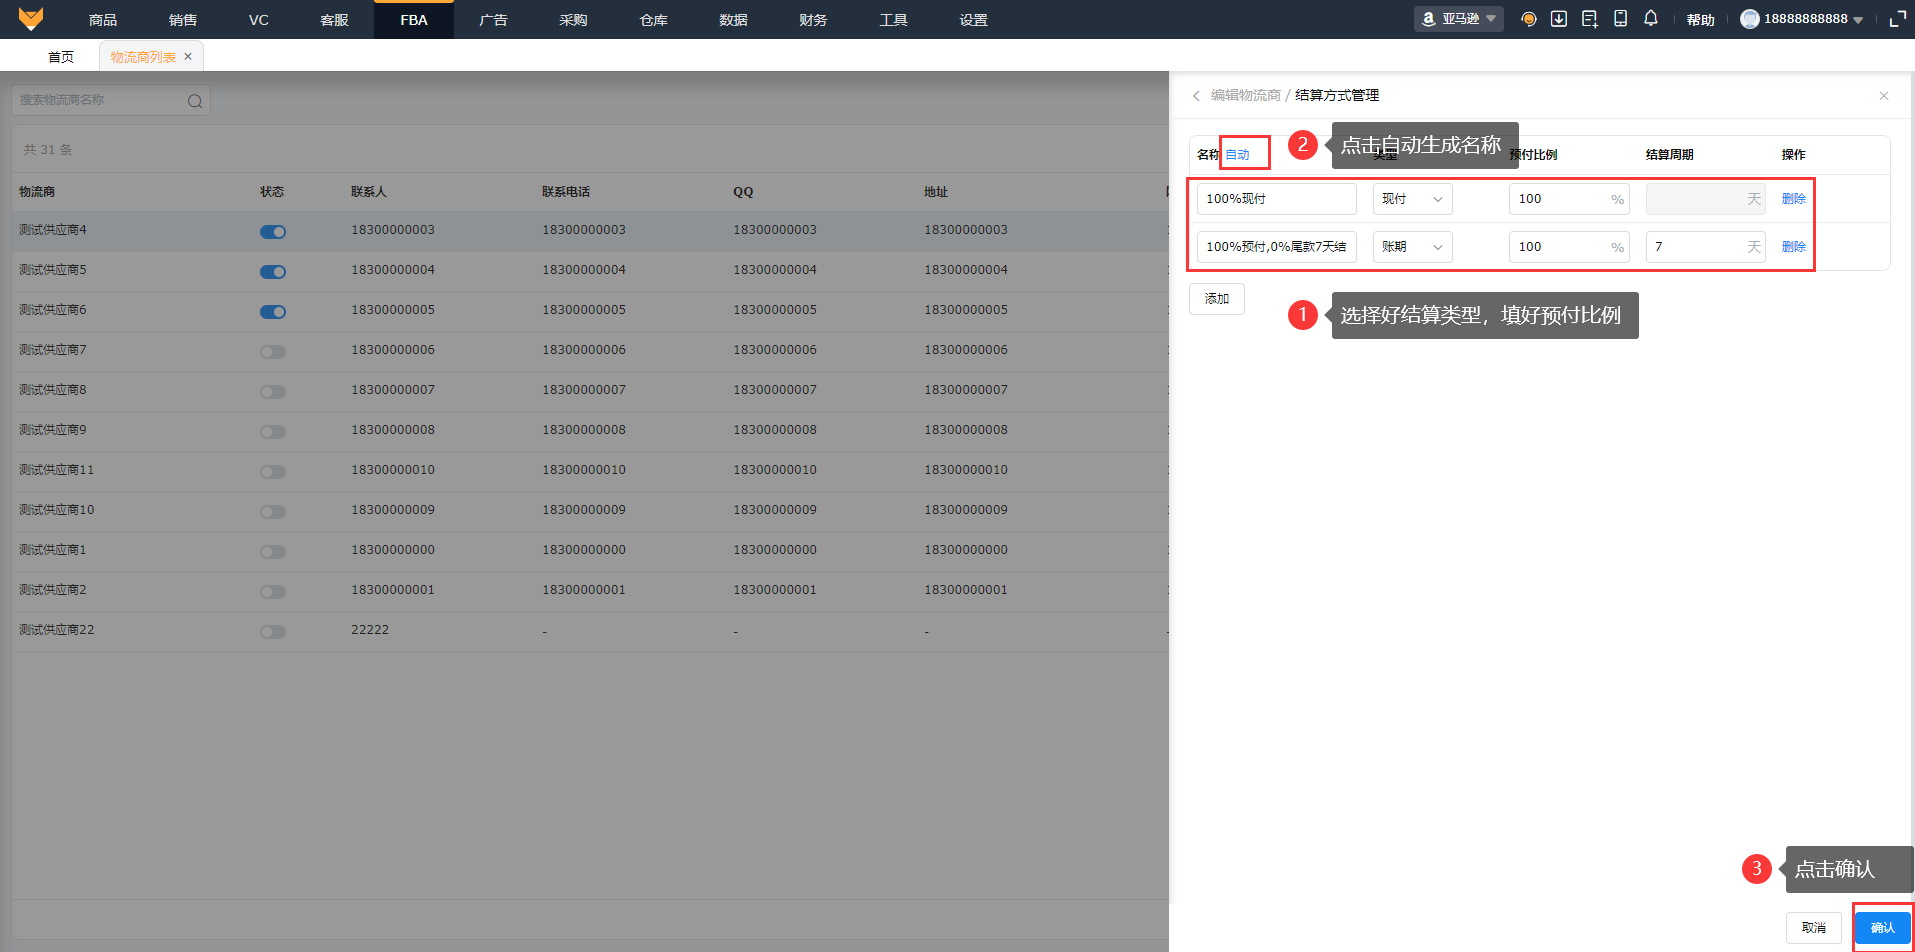
Task: Open the 采购 menu
Action: [573, 20]
